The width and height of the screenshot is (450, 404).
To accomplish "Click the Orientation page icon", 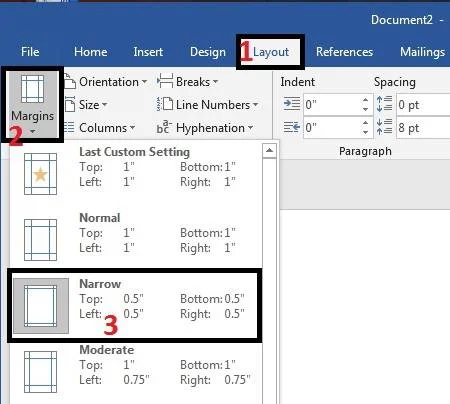I will [x=70, y=81].
